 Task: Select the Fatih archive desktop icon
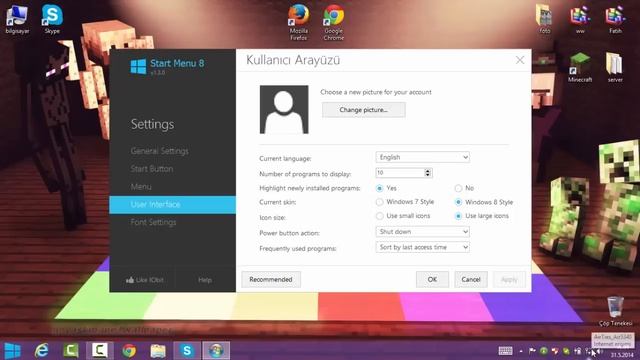coord(615,19)
